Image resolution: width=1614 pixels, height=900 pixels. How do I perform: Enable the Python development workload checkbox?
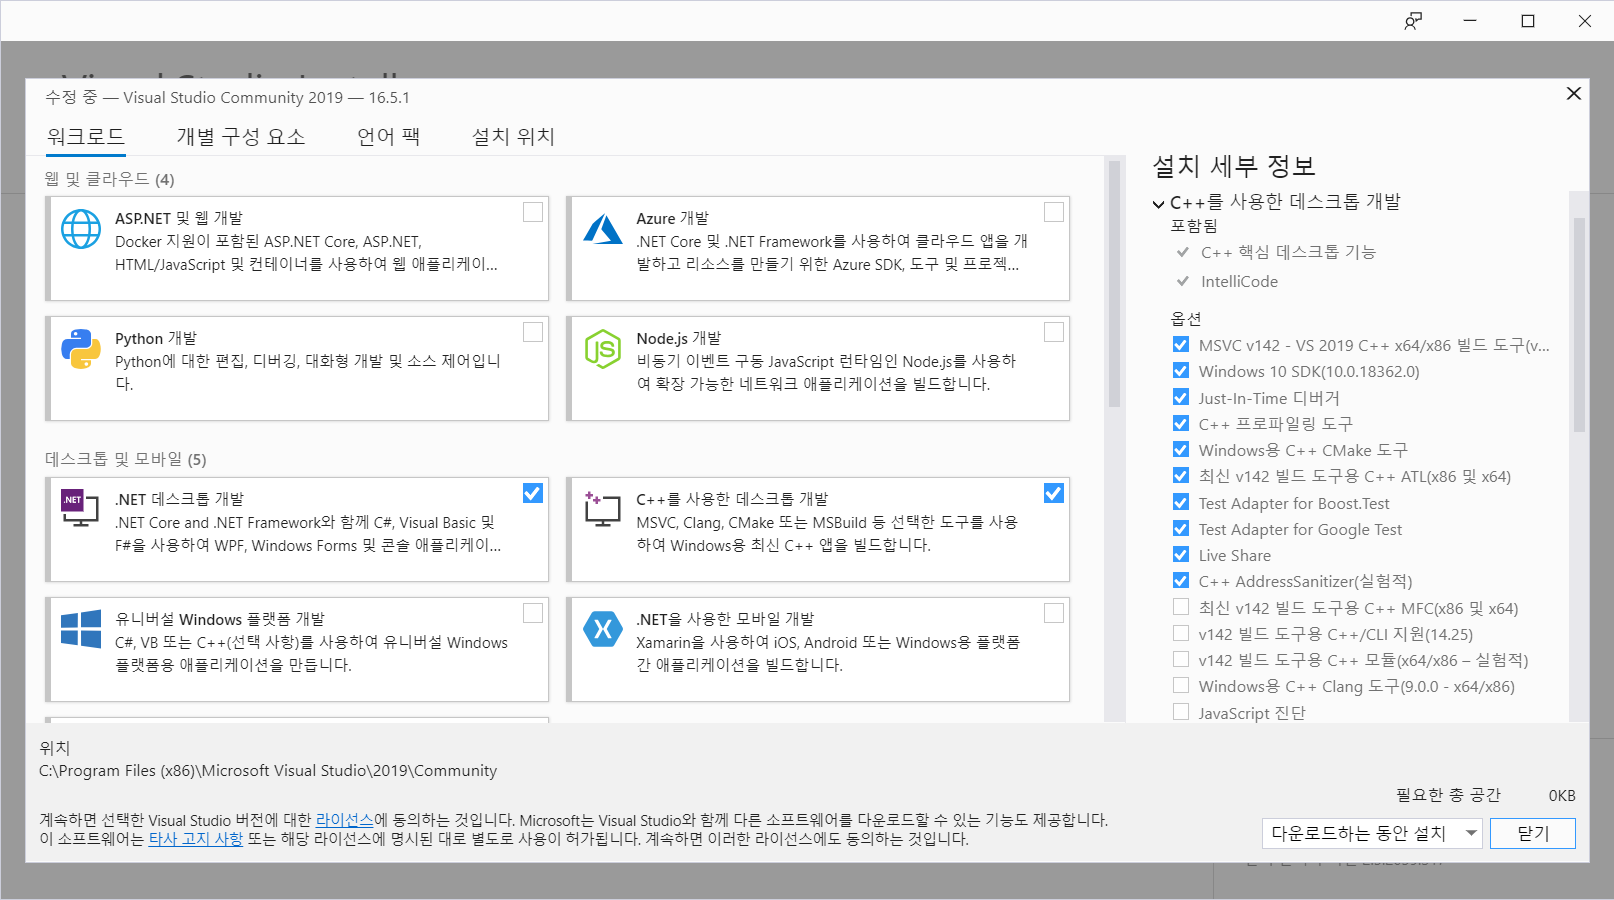click(533, 332)
